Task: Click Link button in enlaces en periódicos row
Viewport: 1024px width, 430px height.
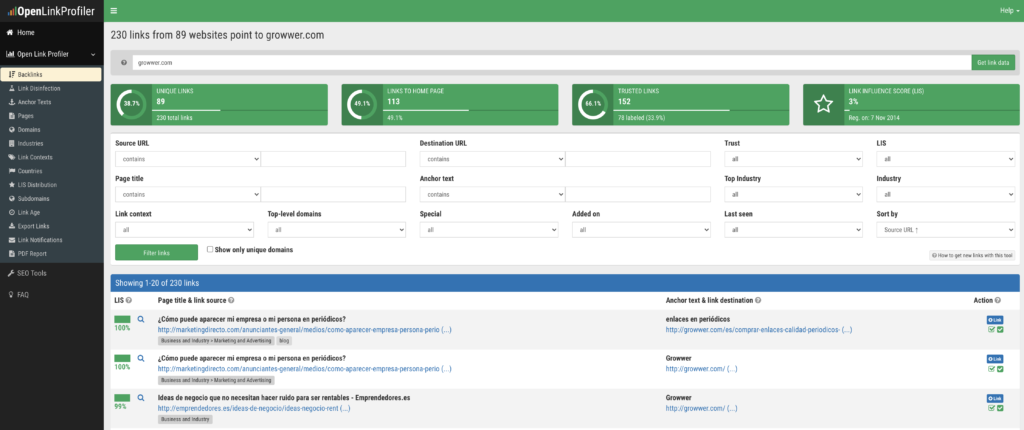Action: (995, 320)
